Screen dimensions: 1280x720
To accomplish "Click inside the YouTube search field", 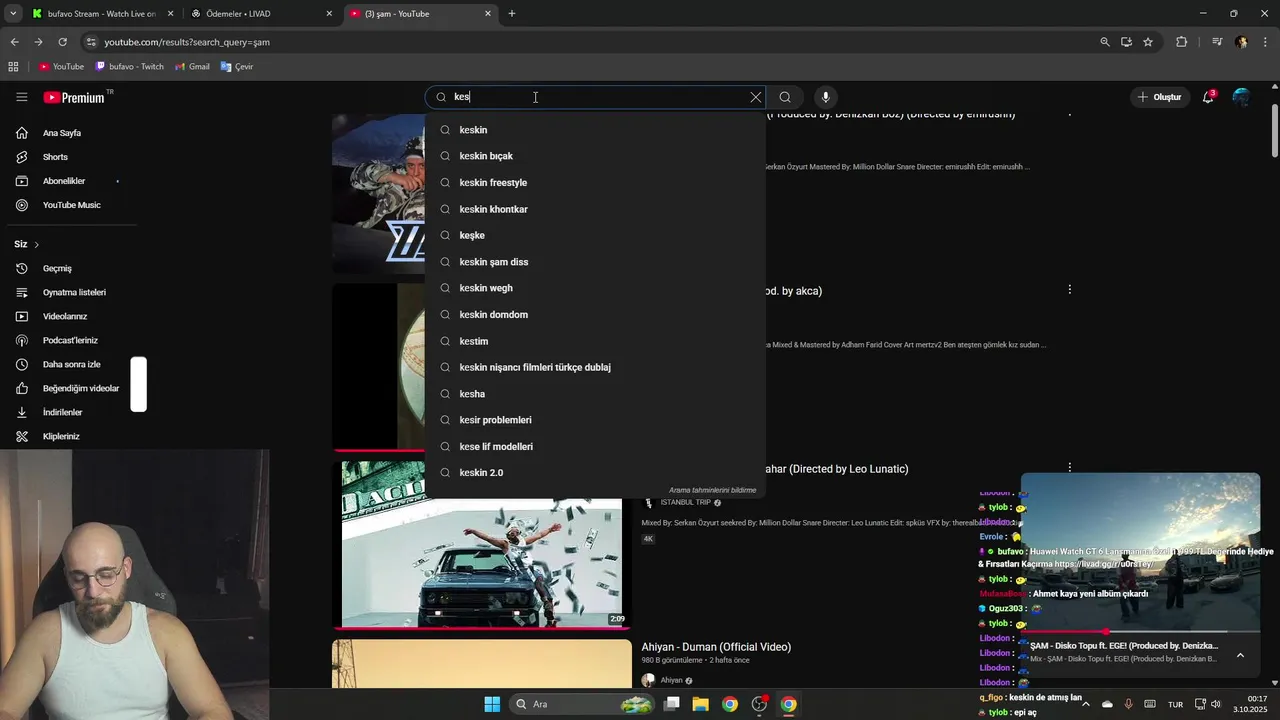I will (596, 97).
